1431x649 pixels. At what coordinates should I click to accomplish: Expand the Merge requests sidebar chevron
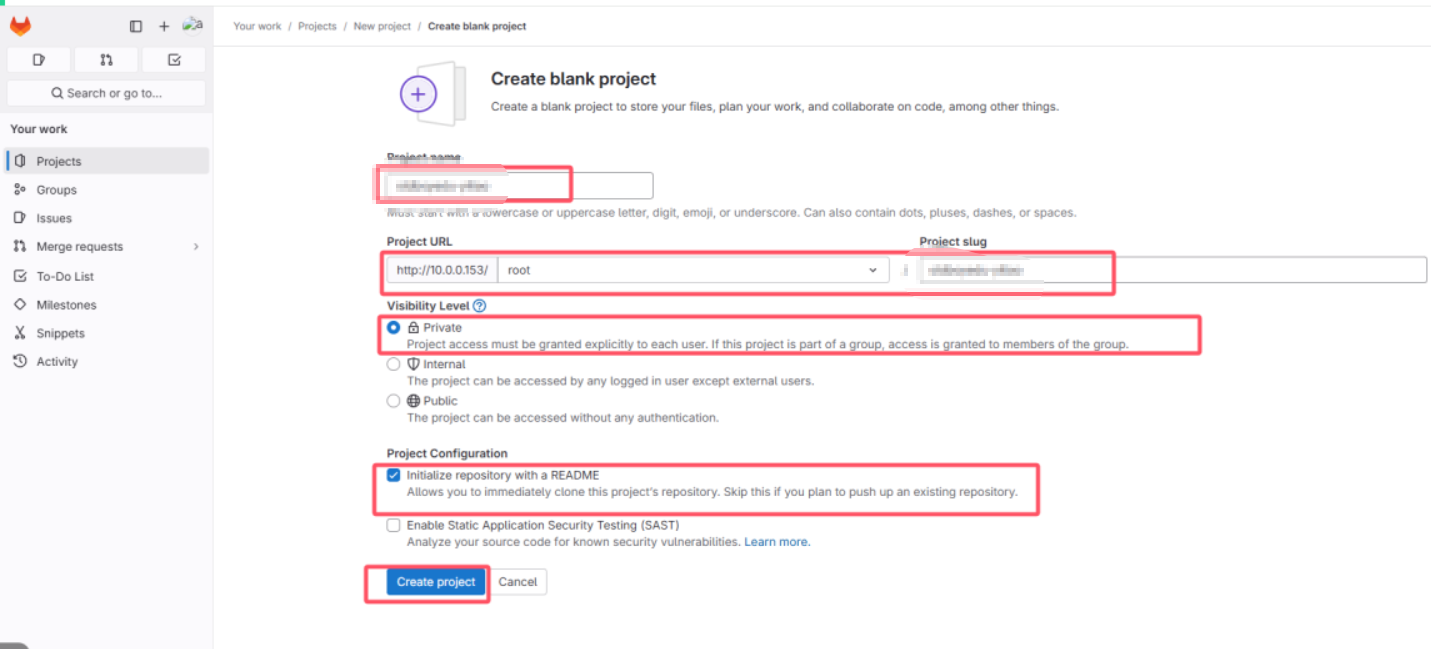[x=195, y=247]
